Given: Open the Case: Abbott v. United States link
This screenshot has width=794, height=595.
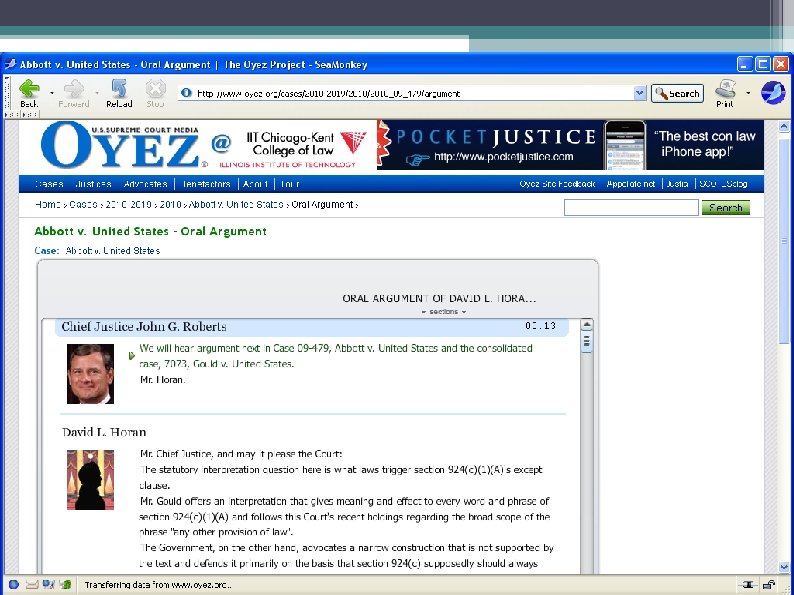Looking at the screenshot, I should [x=112, y=251].
